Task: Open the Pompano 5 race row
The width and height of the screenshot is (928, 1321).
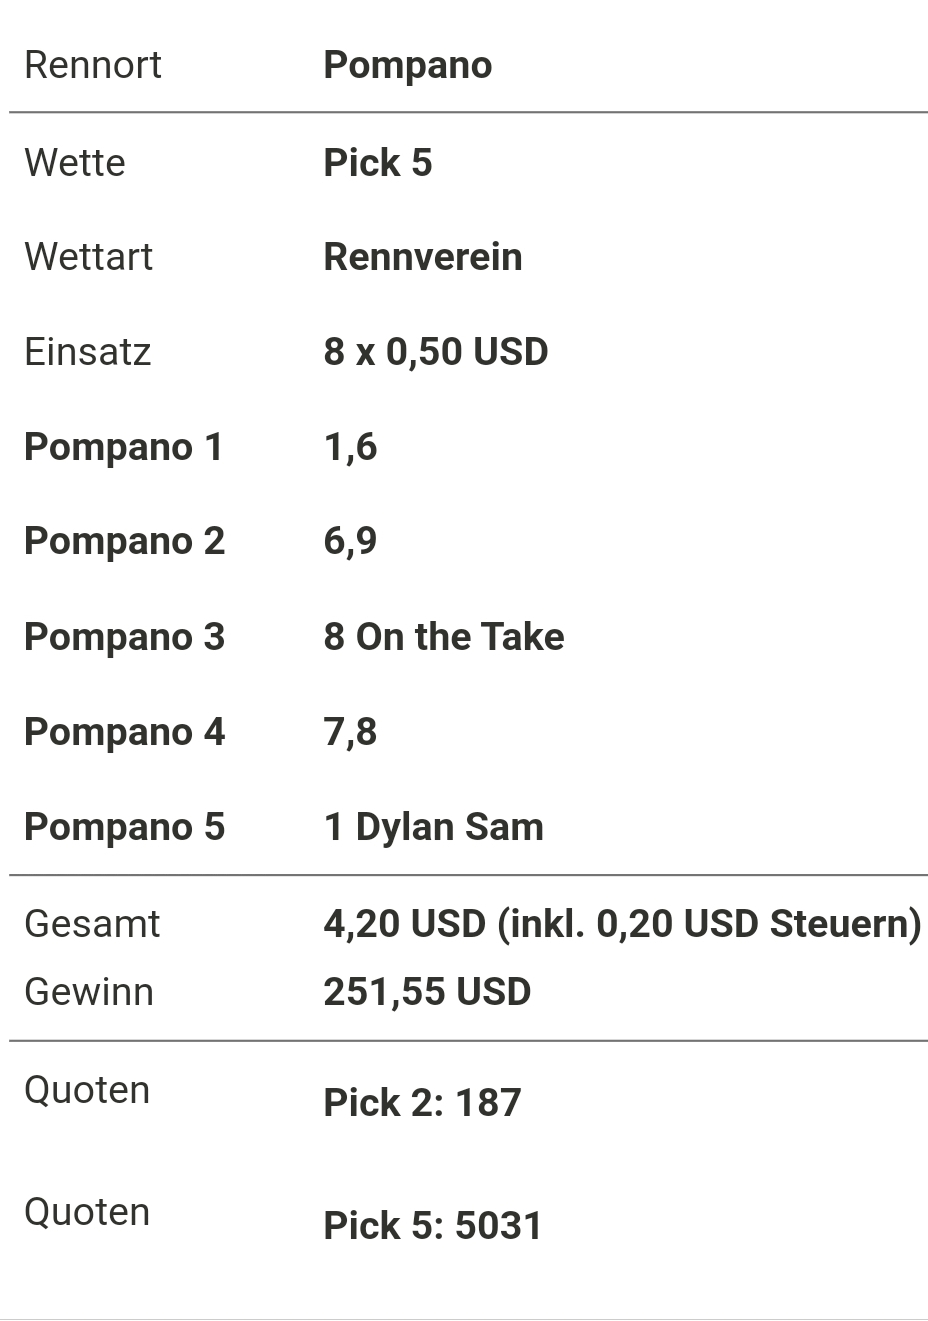Action: point(468,827)
